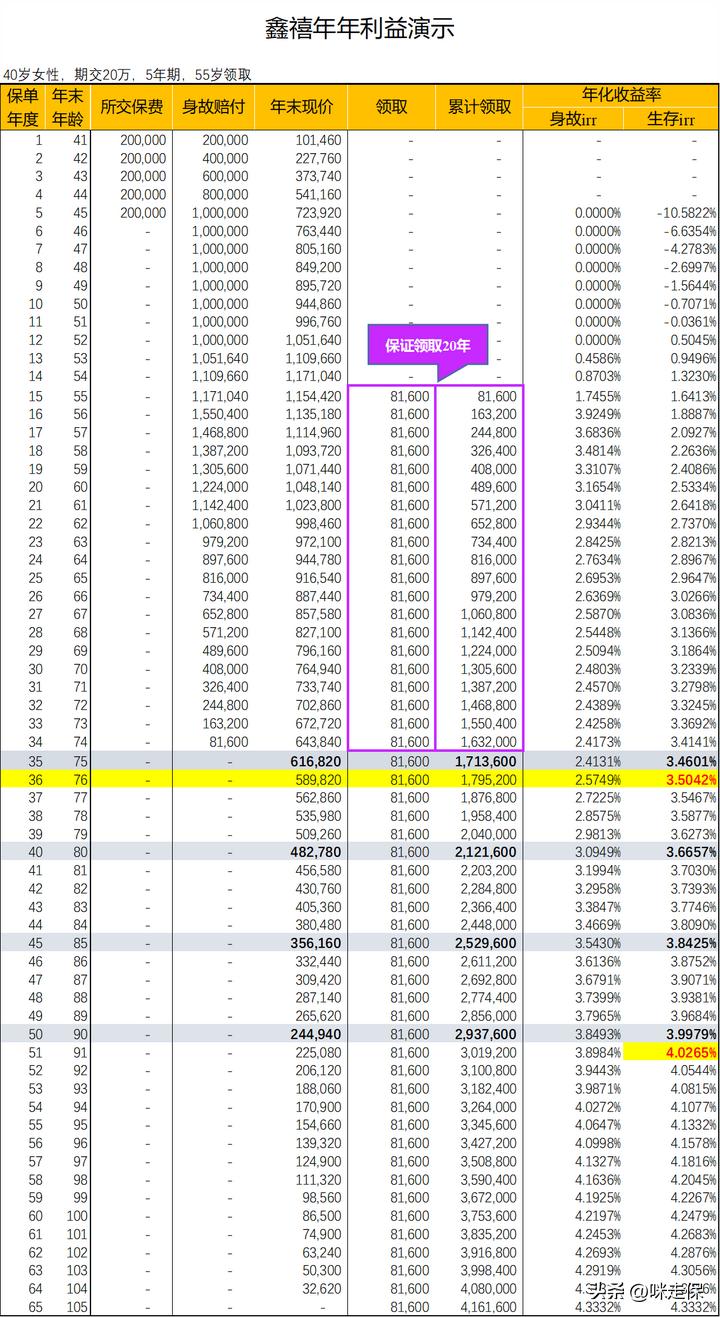The height and width of the screenshot is (1317, 720).
Task: Select the bold IRR value 3.9979%
Action: [691, 1034]
